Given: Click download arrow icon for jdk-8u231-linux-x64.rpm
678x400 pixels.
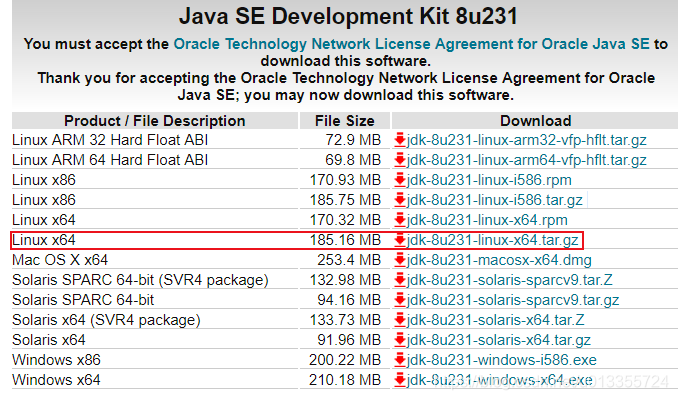Looking at the screenshot, I should point(400,220).
